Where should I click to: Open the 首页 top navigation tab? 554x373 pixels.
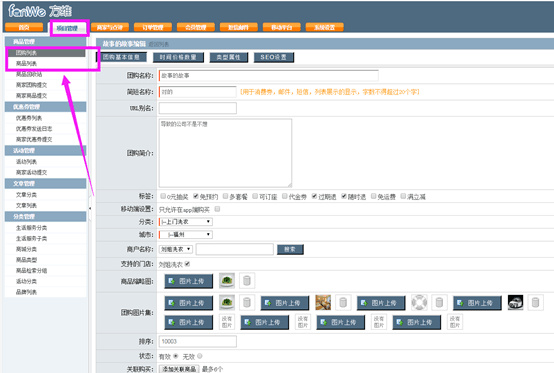pyautogui.click(x=24, y=28)
